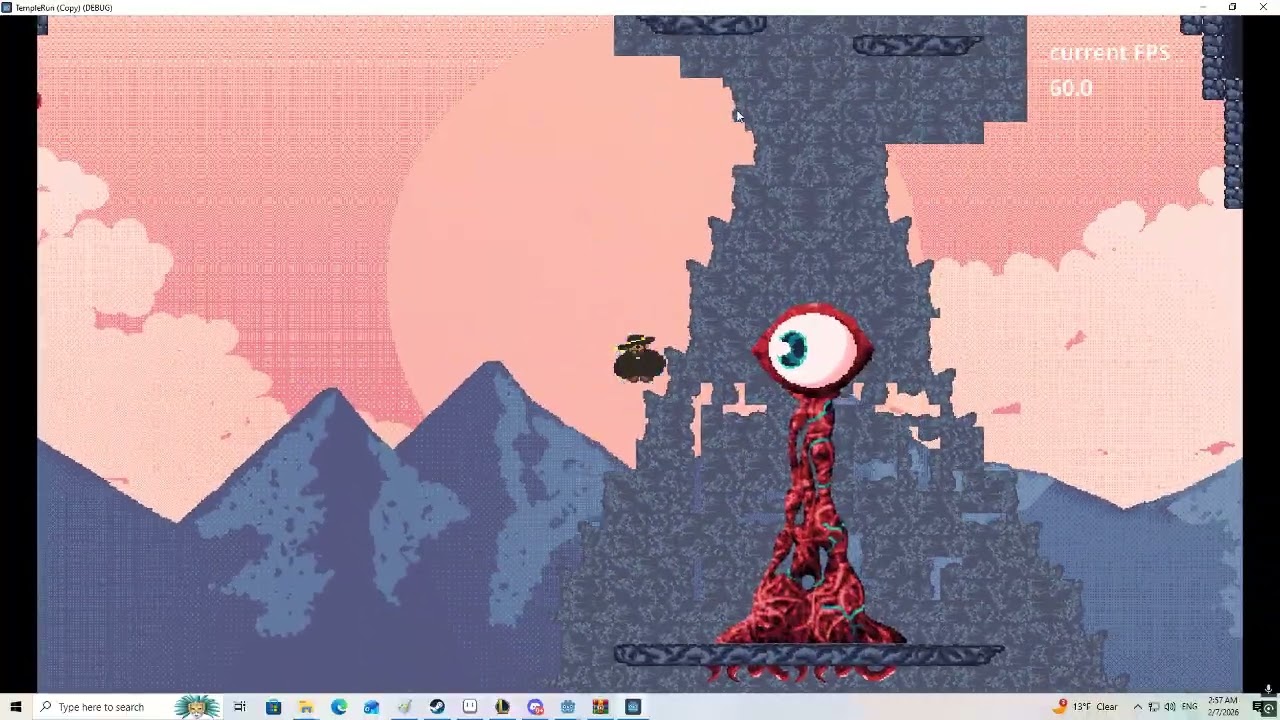Click the giant red eyeball boss
This screenshot has height=720, width=1280.
click(x=813, y=348)
